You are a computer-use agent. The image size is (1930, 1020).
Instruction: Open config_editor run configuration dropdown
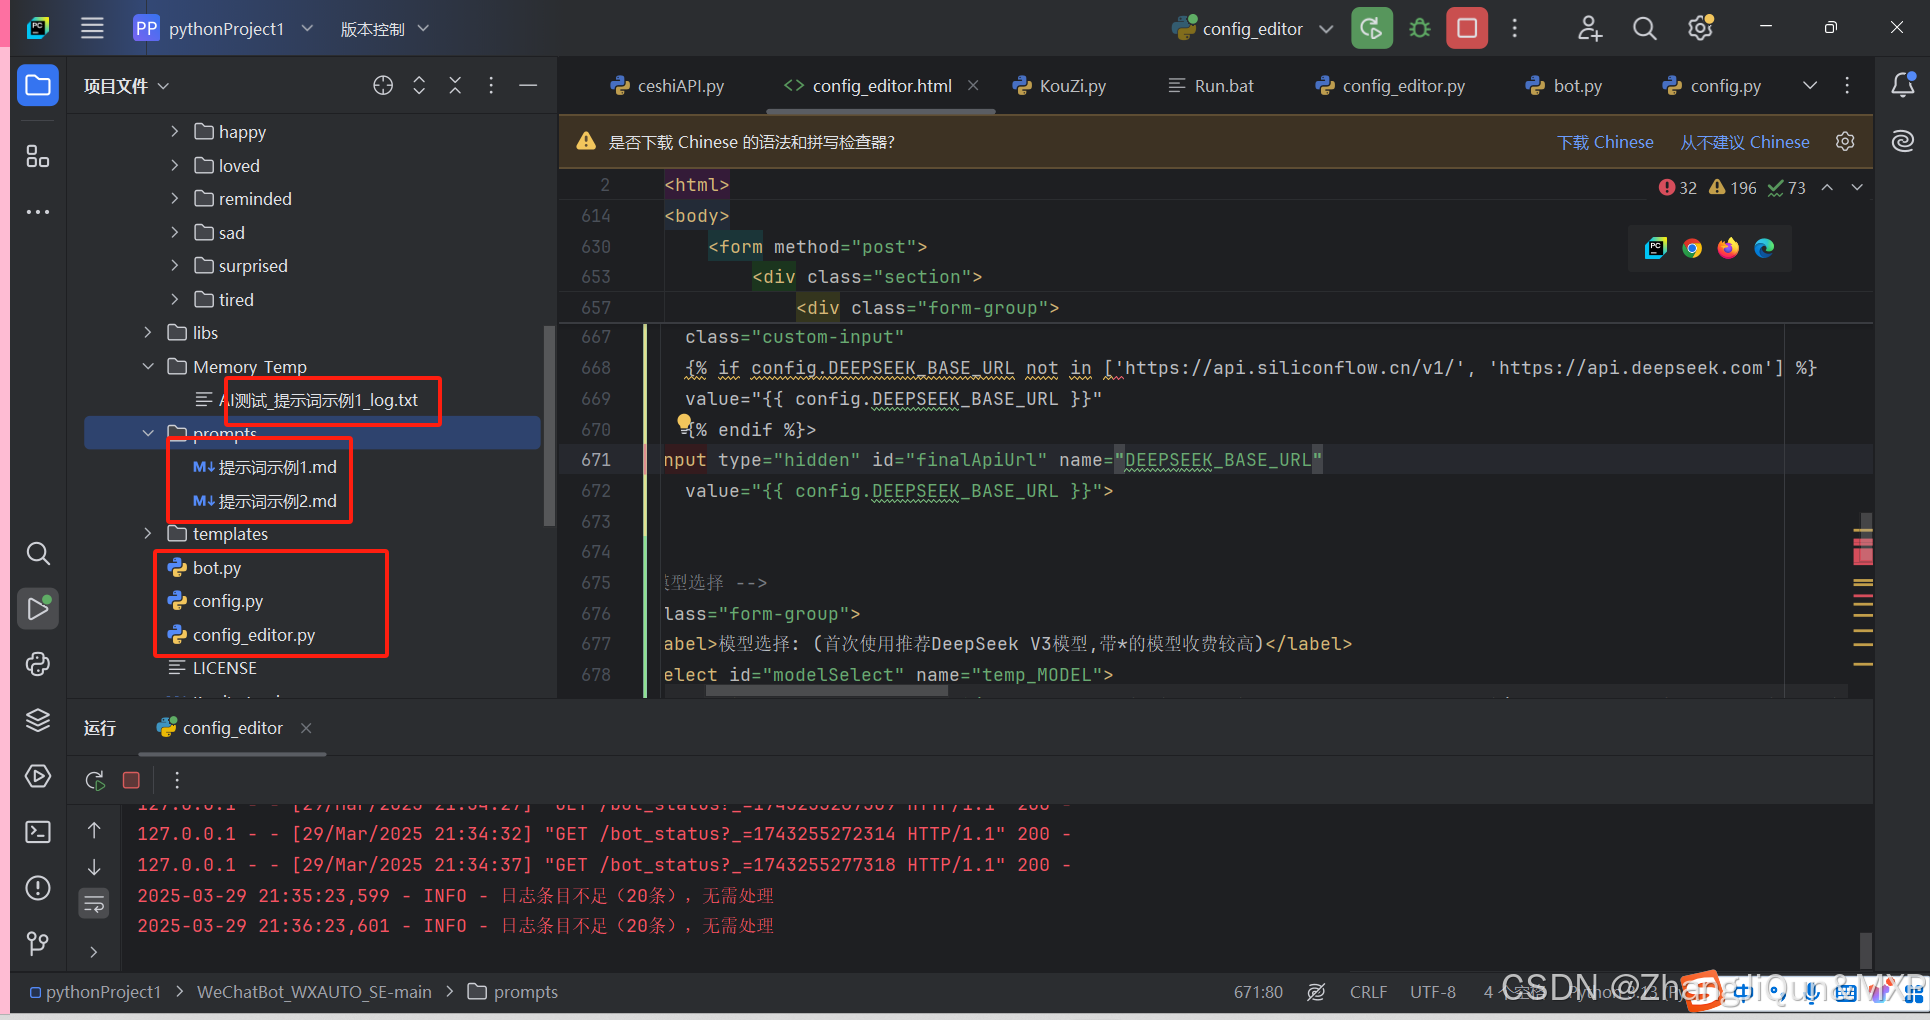(1253, 29)
